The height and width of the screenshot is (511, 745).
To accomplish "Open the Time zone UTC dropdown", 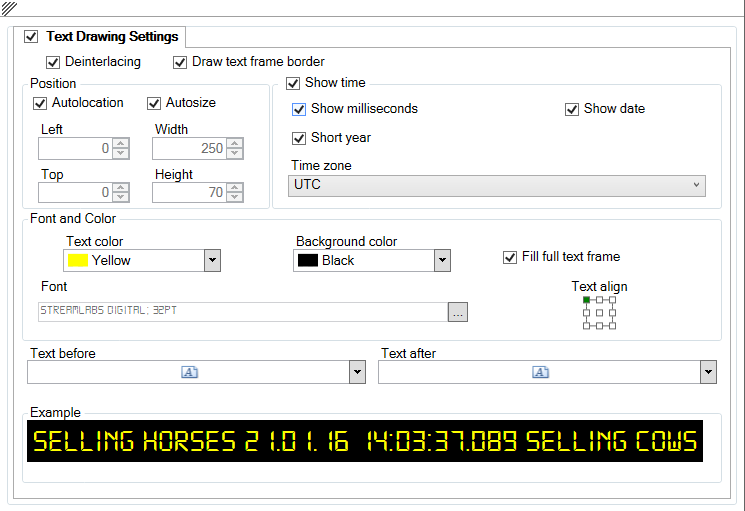I will click(497, 185).
